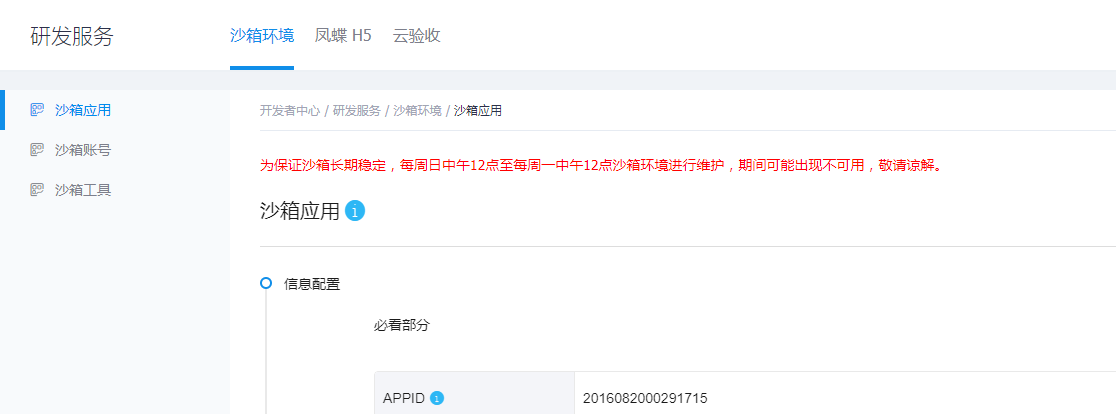Screen dimensions: 1116x414
Task: Click the 沙箱账号 sidebar icon
Action: 37,150
